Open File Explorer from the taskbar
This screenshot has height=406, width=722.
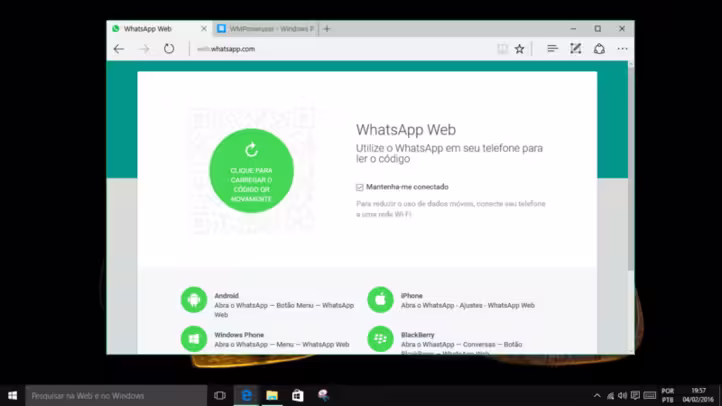[272, 395]
